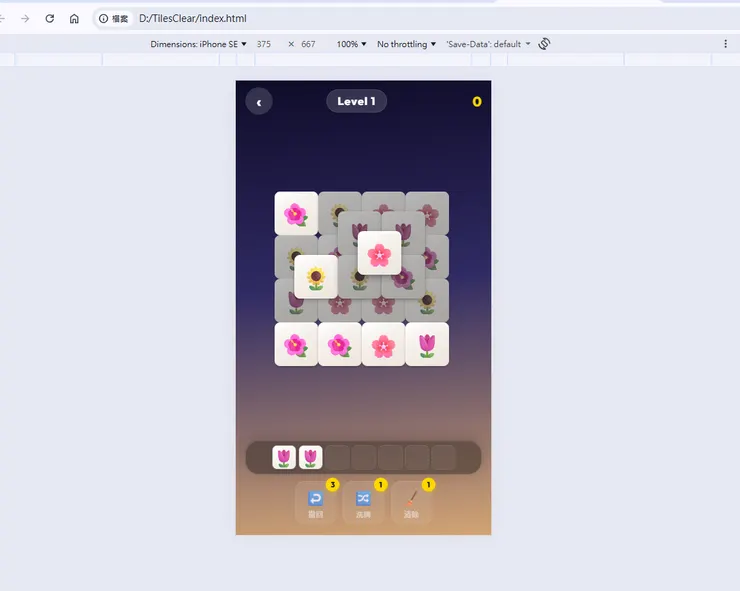
Task: Click the browser forward arrow
Action: (25, 18)
